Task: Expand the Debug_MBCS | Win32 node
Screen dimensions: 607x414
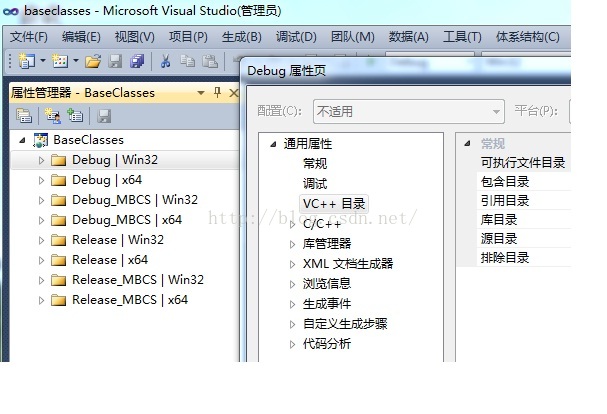Action: coord(41,200)
